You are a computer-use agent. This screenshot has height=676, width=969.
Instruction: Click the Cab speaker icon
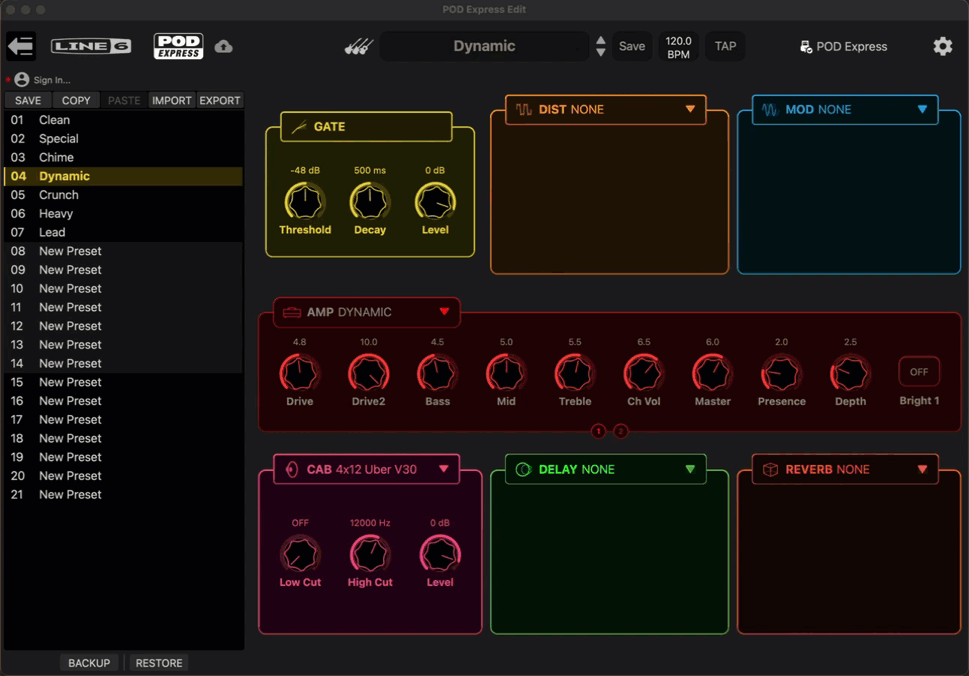pos(292,470)
